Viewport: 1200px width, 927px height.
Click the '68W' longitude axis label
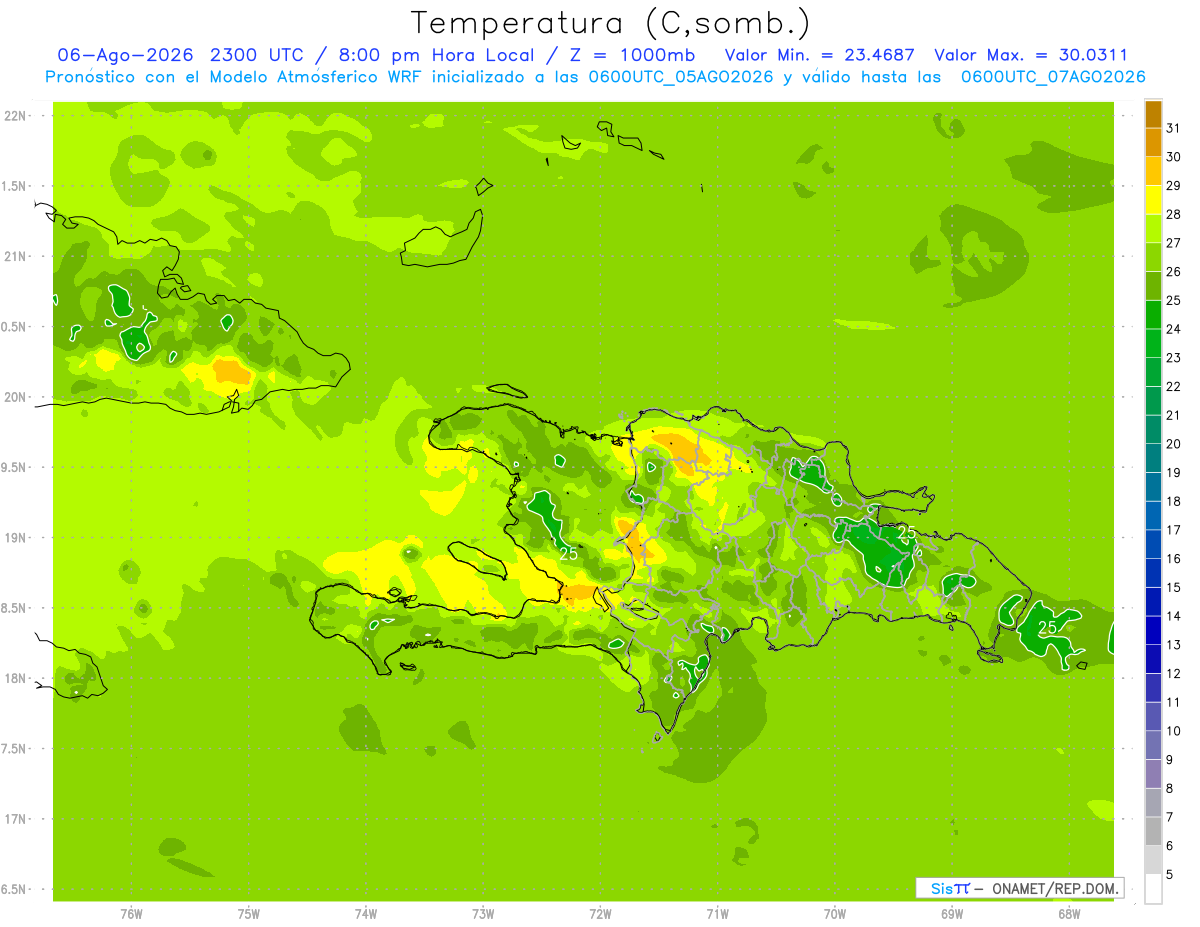tap(1069, 914)
